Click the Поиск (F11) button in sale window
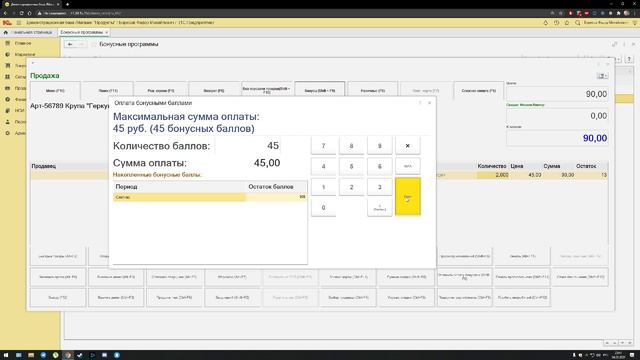 (x=108, y=91)
